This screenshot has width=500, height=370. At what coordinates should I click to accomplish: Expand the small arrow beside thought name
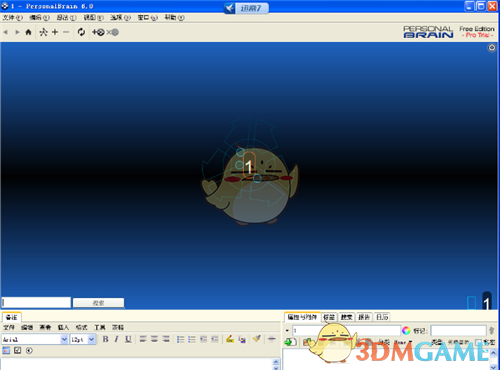click(287, 330)
